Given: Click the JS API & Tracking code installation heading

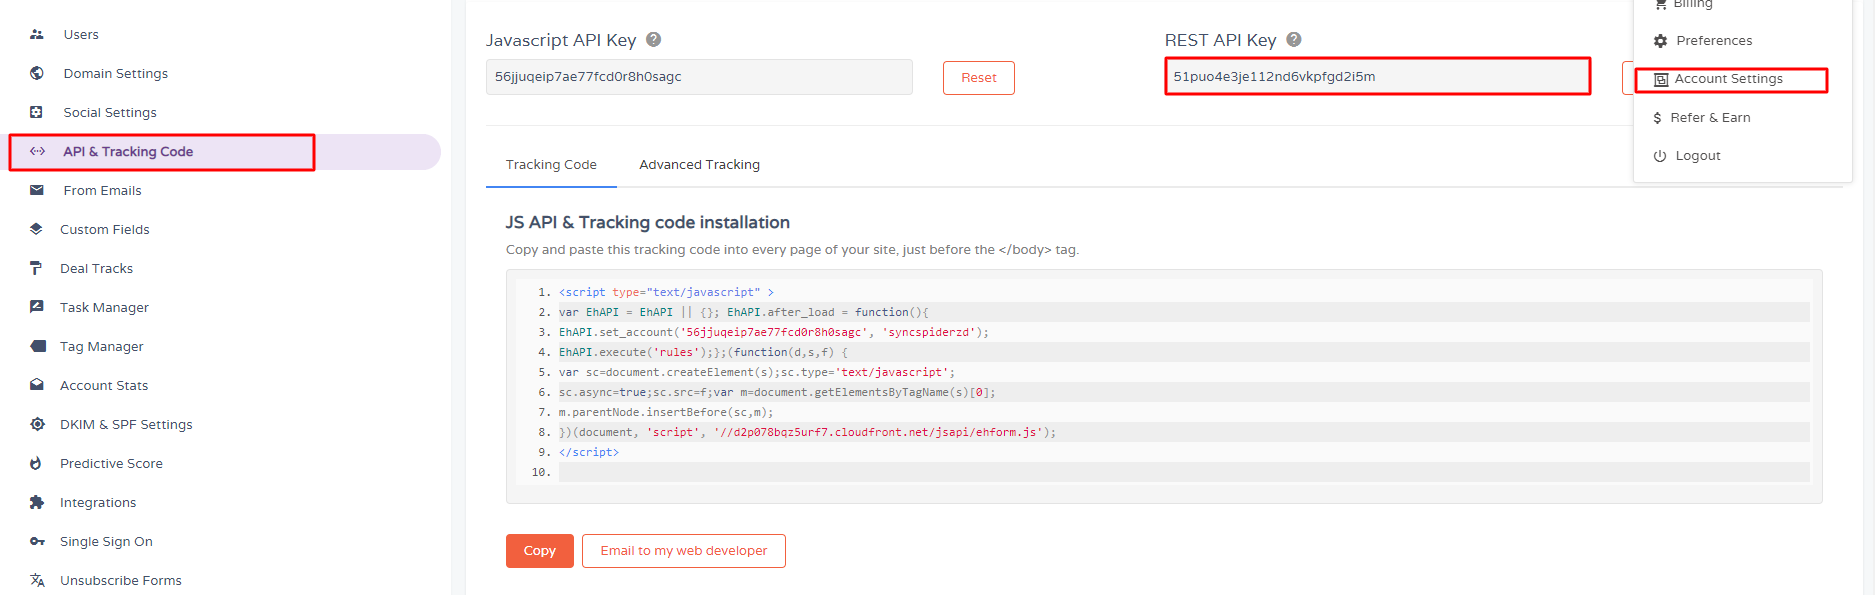Looking at the screenshot, I should (648, 222).
